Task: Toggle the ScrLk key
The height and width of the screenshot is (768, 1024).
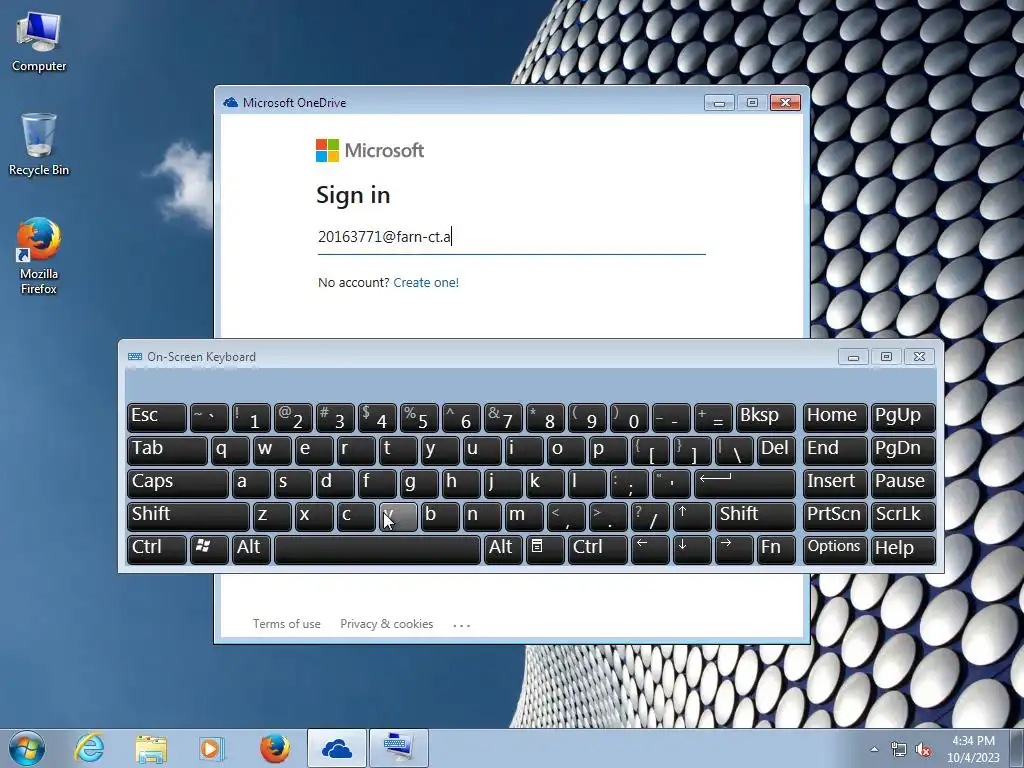Action: coord(903,516)
